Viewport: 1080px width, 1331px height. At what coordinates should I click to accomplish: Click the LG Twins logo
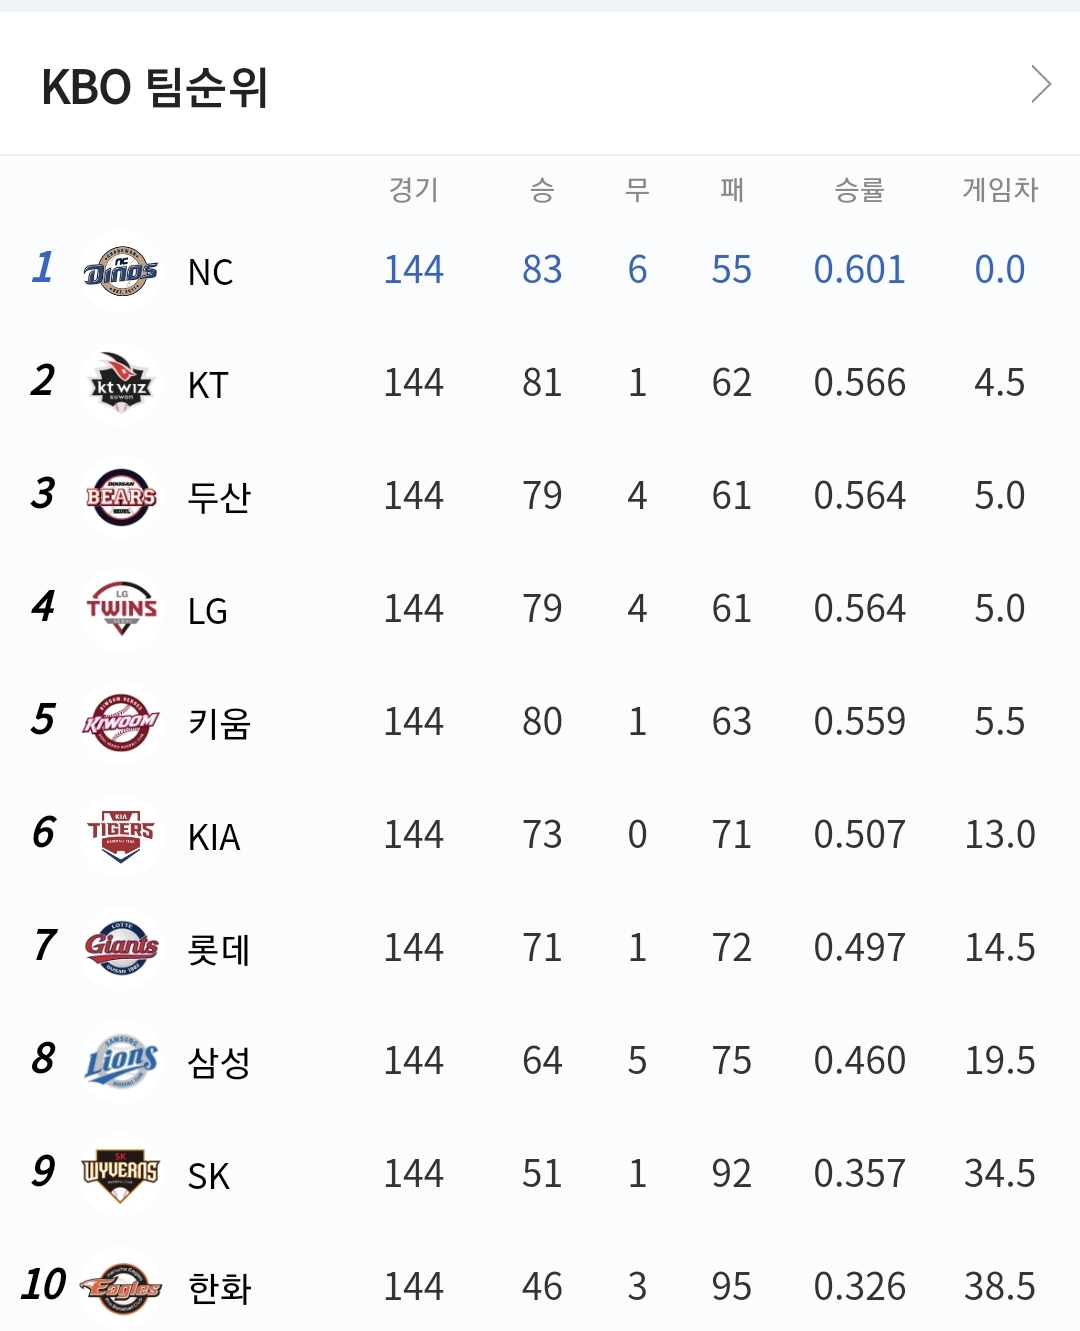(121, 609)
